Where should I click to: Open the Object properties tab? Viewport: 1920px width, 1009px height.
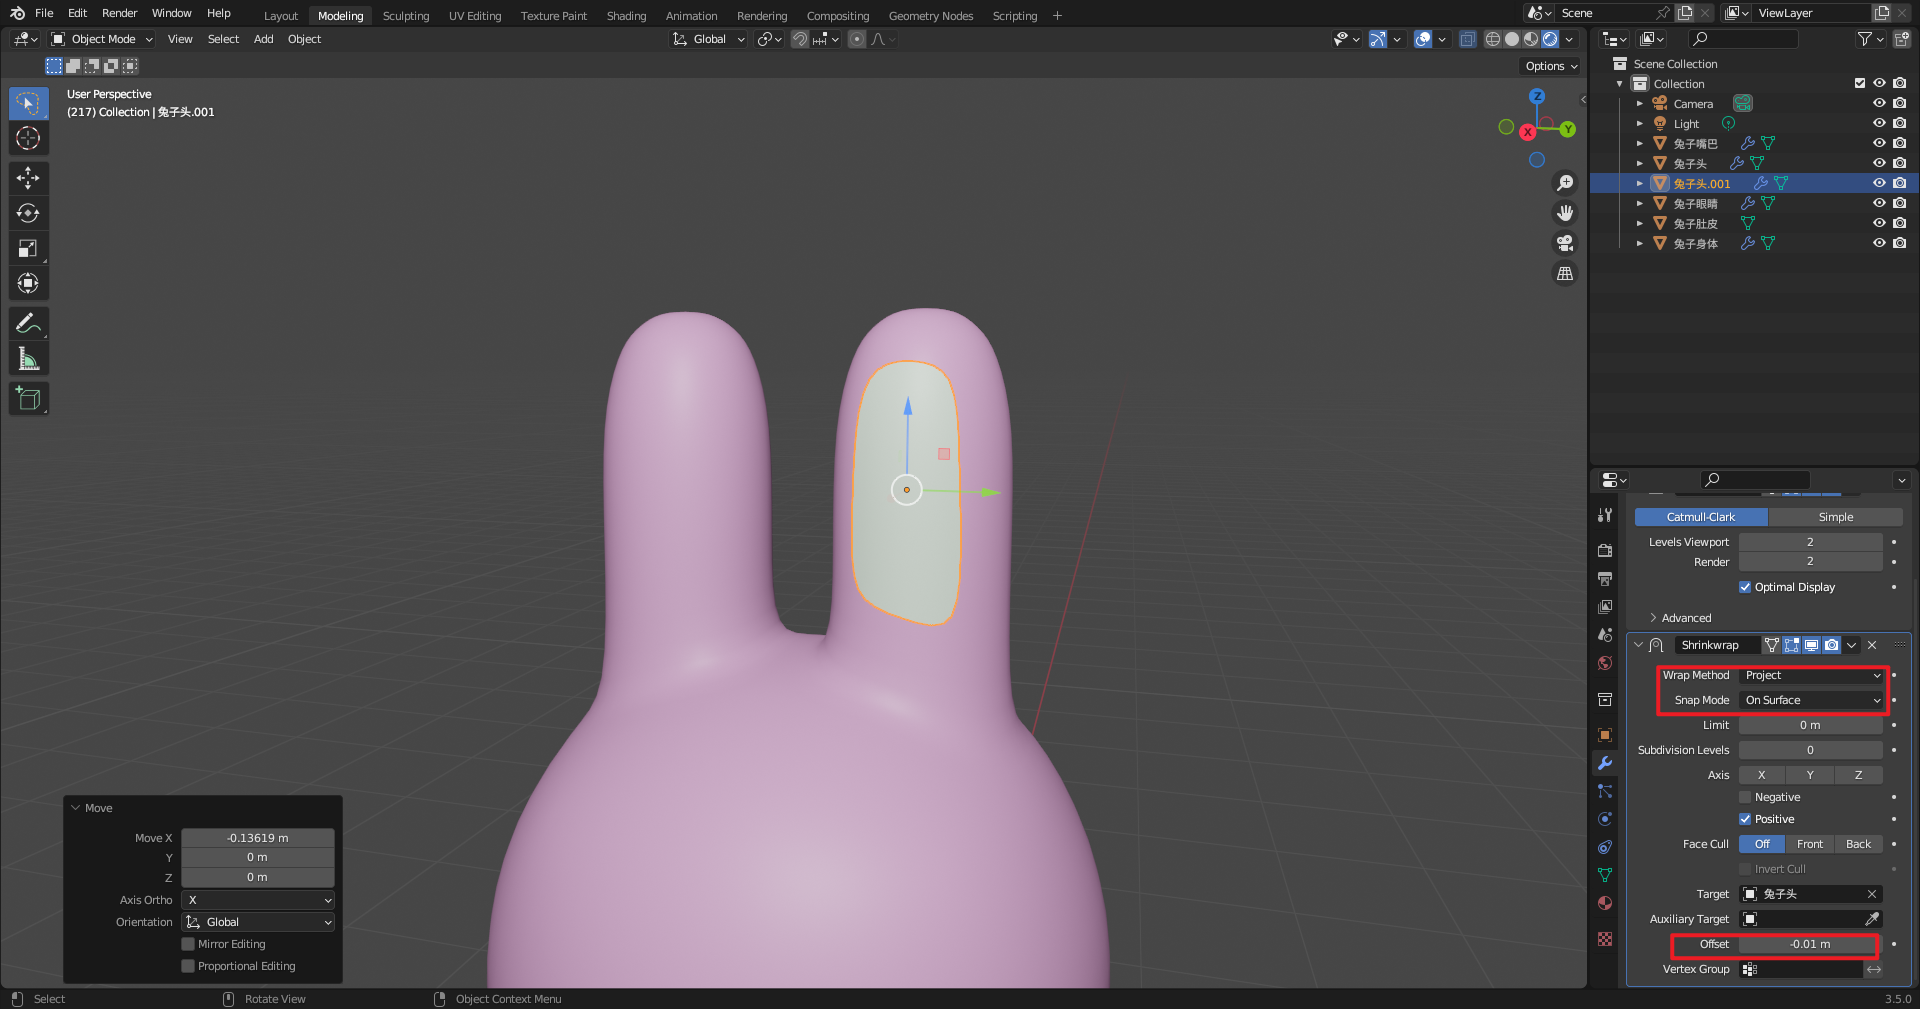(x=1605, y=735)
